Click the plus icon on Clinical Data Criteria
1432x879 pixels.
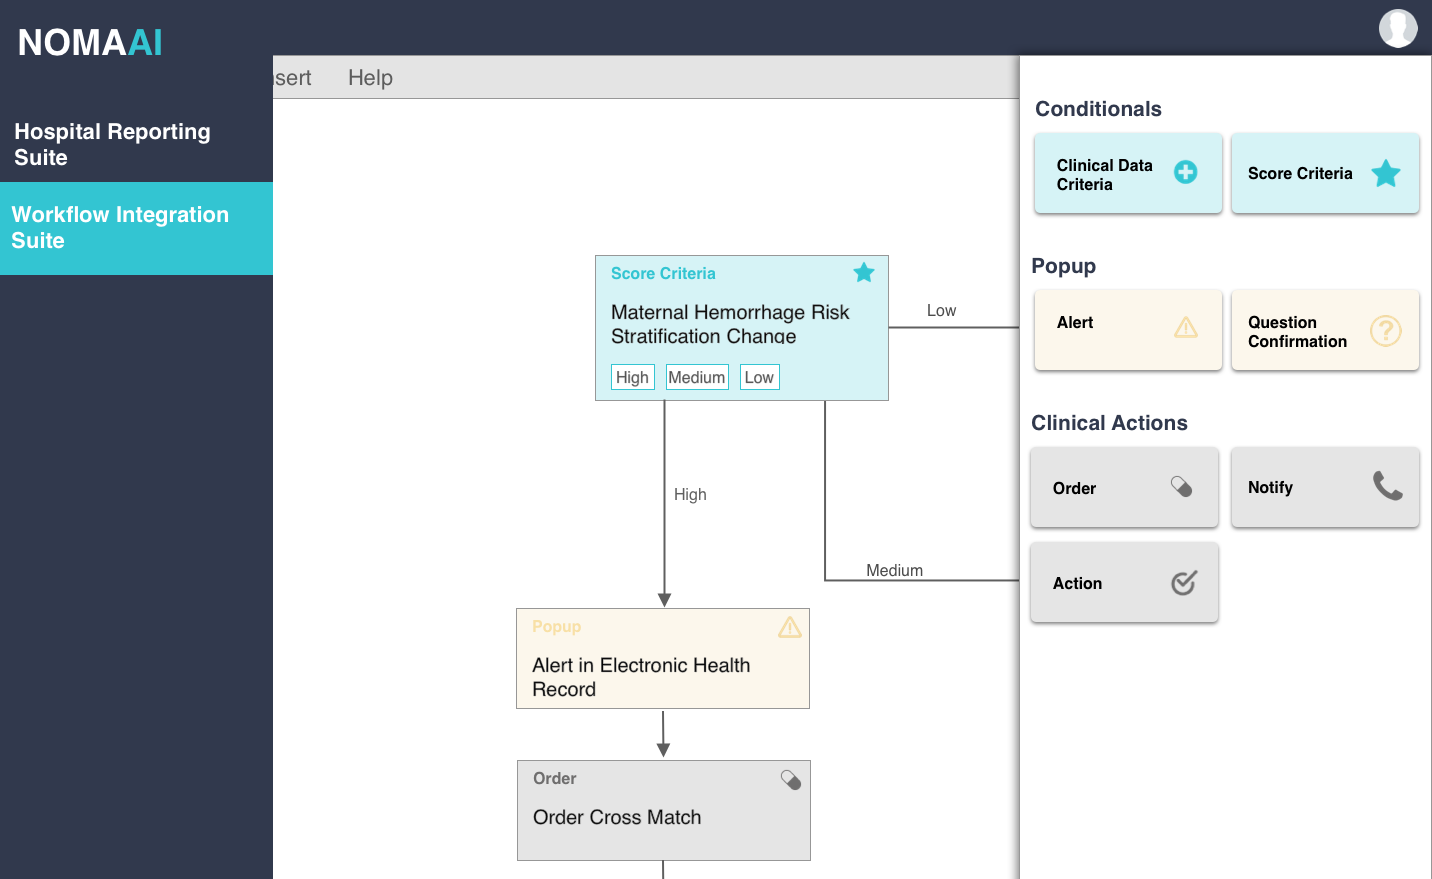point(1185,172)
